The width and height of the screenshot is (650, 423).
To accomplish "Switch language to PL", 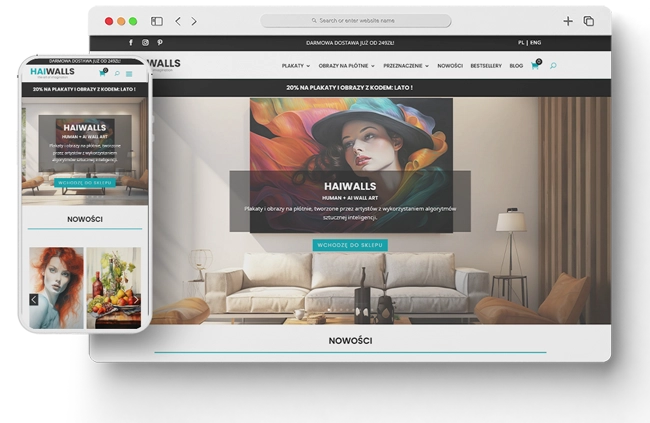I will (521, 42).
